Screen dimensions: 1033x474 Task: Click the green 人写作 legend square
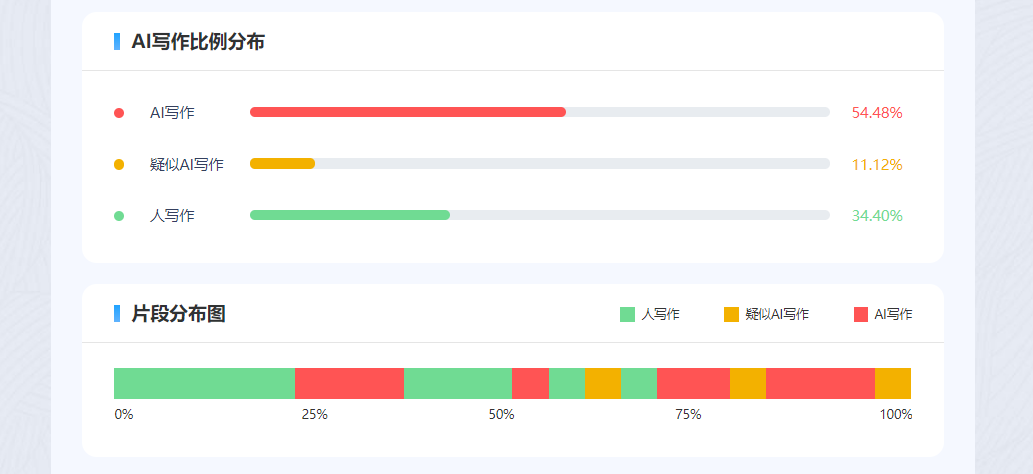tap(628, 314)
